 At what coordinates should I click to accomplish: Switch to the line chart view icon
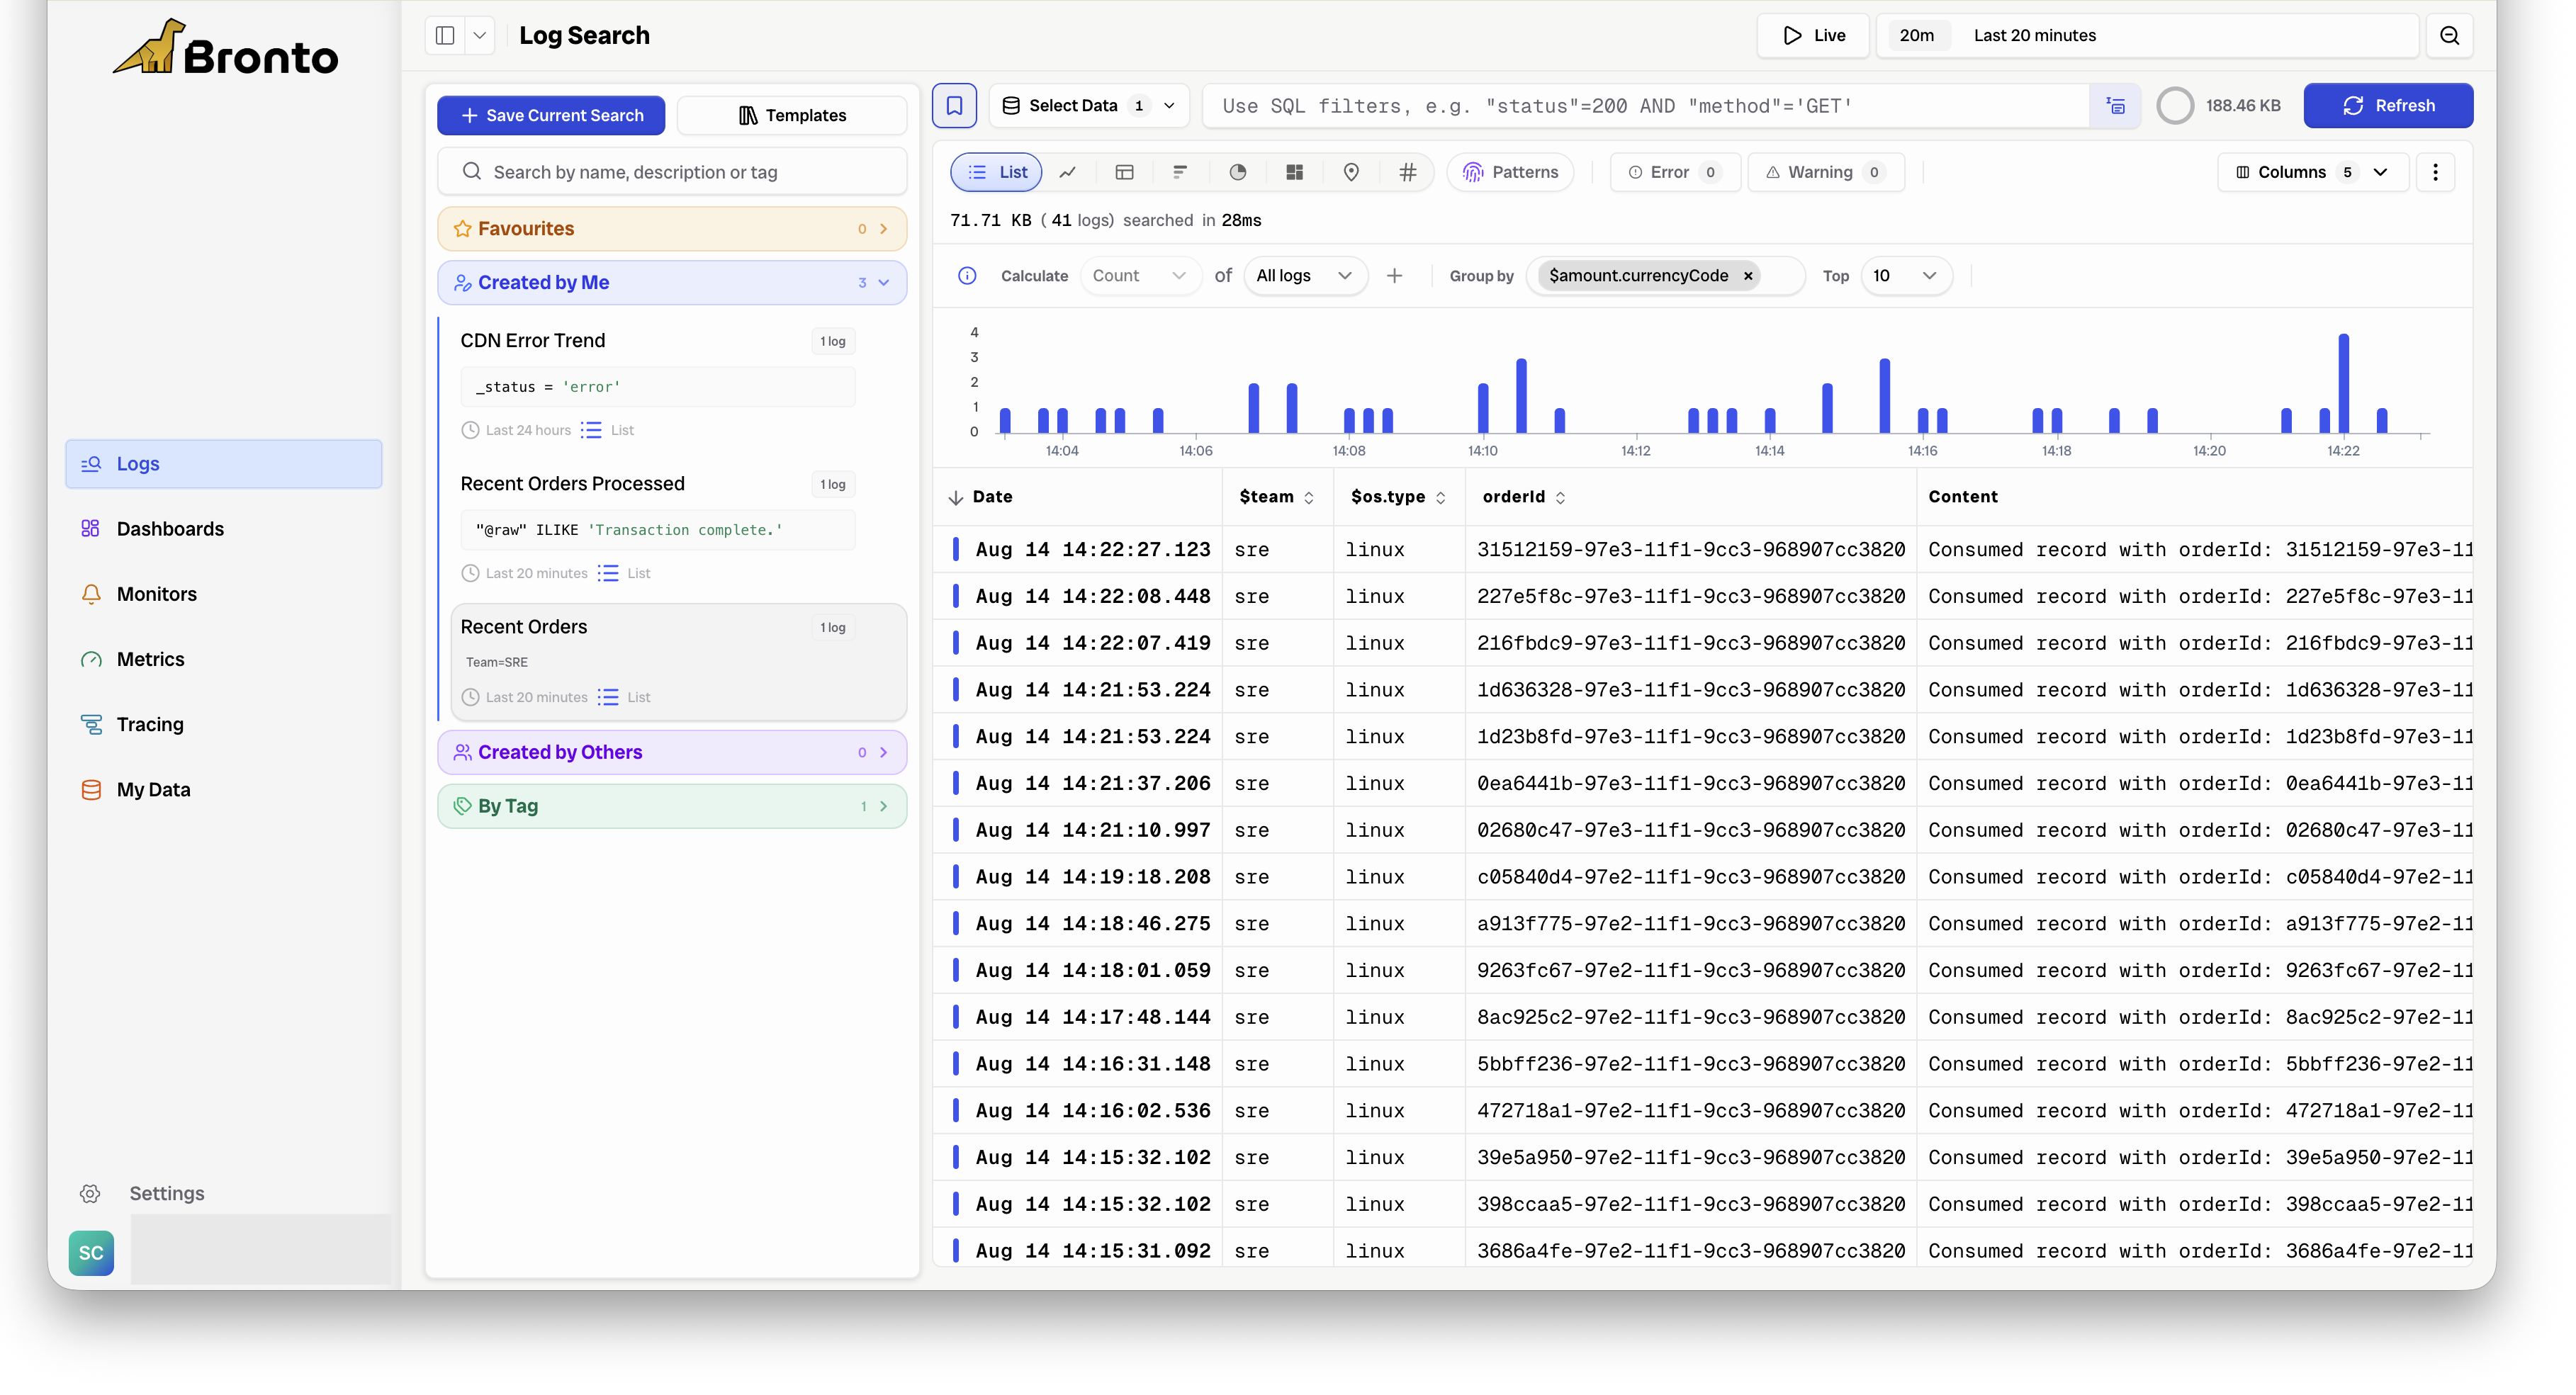click(x=1068, y=172)
